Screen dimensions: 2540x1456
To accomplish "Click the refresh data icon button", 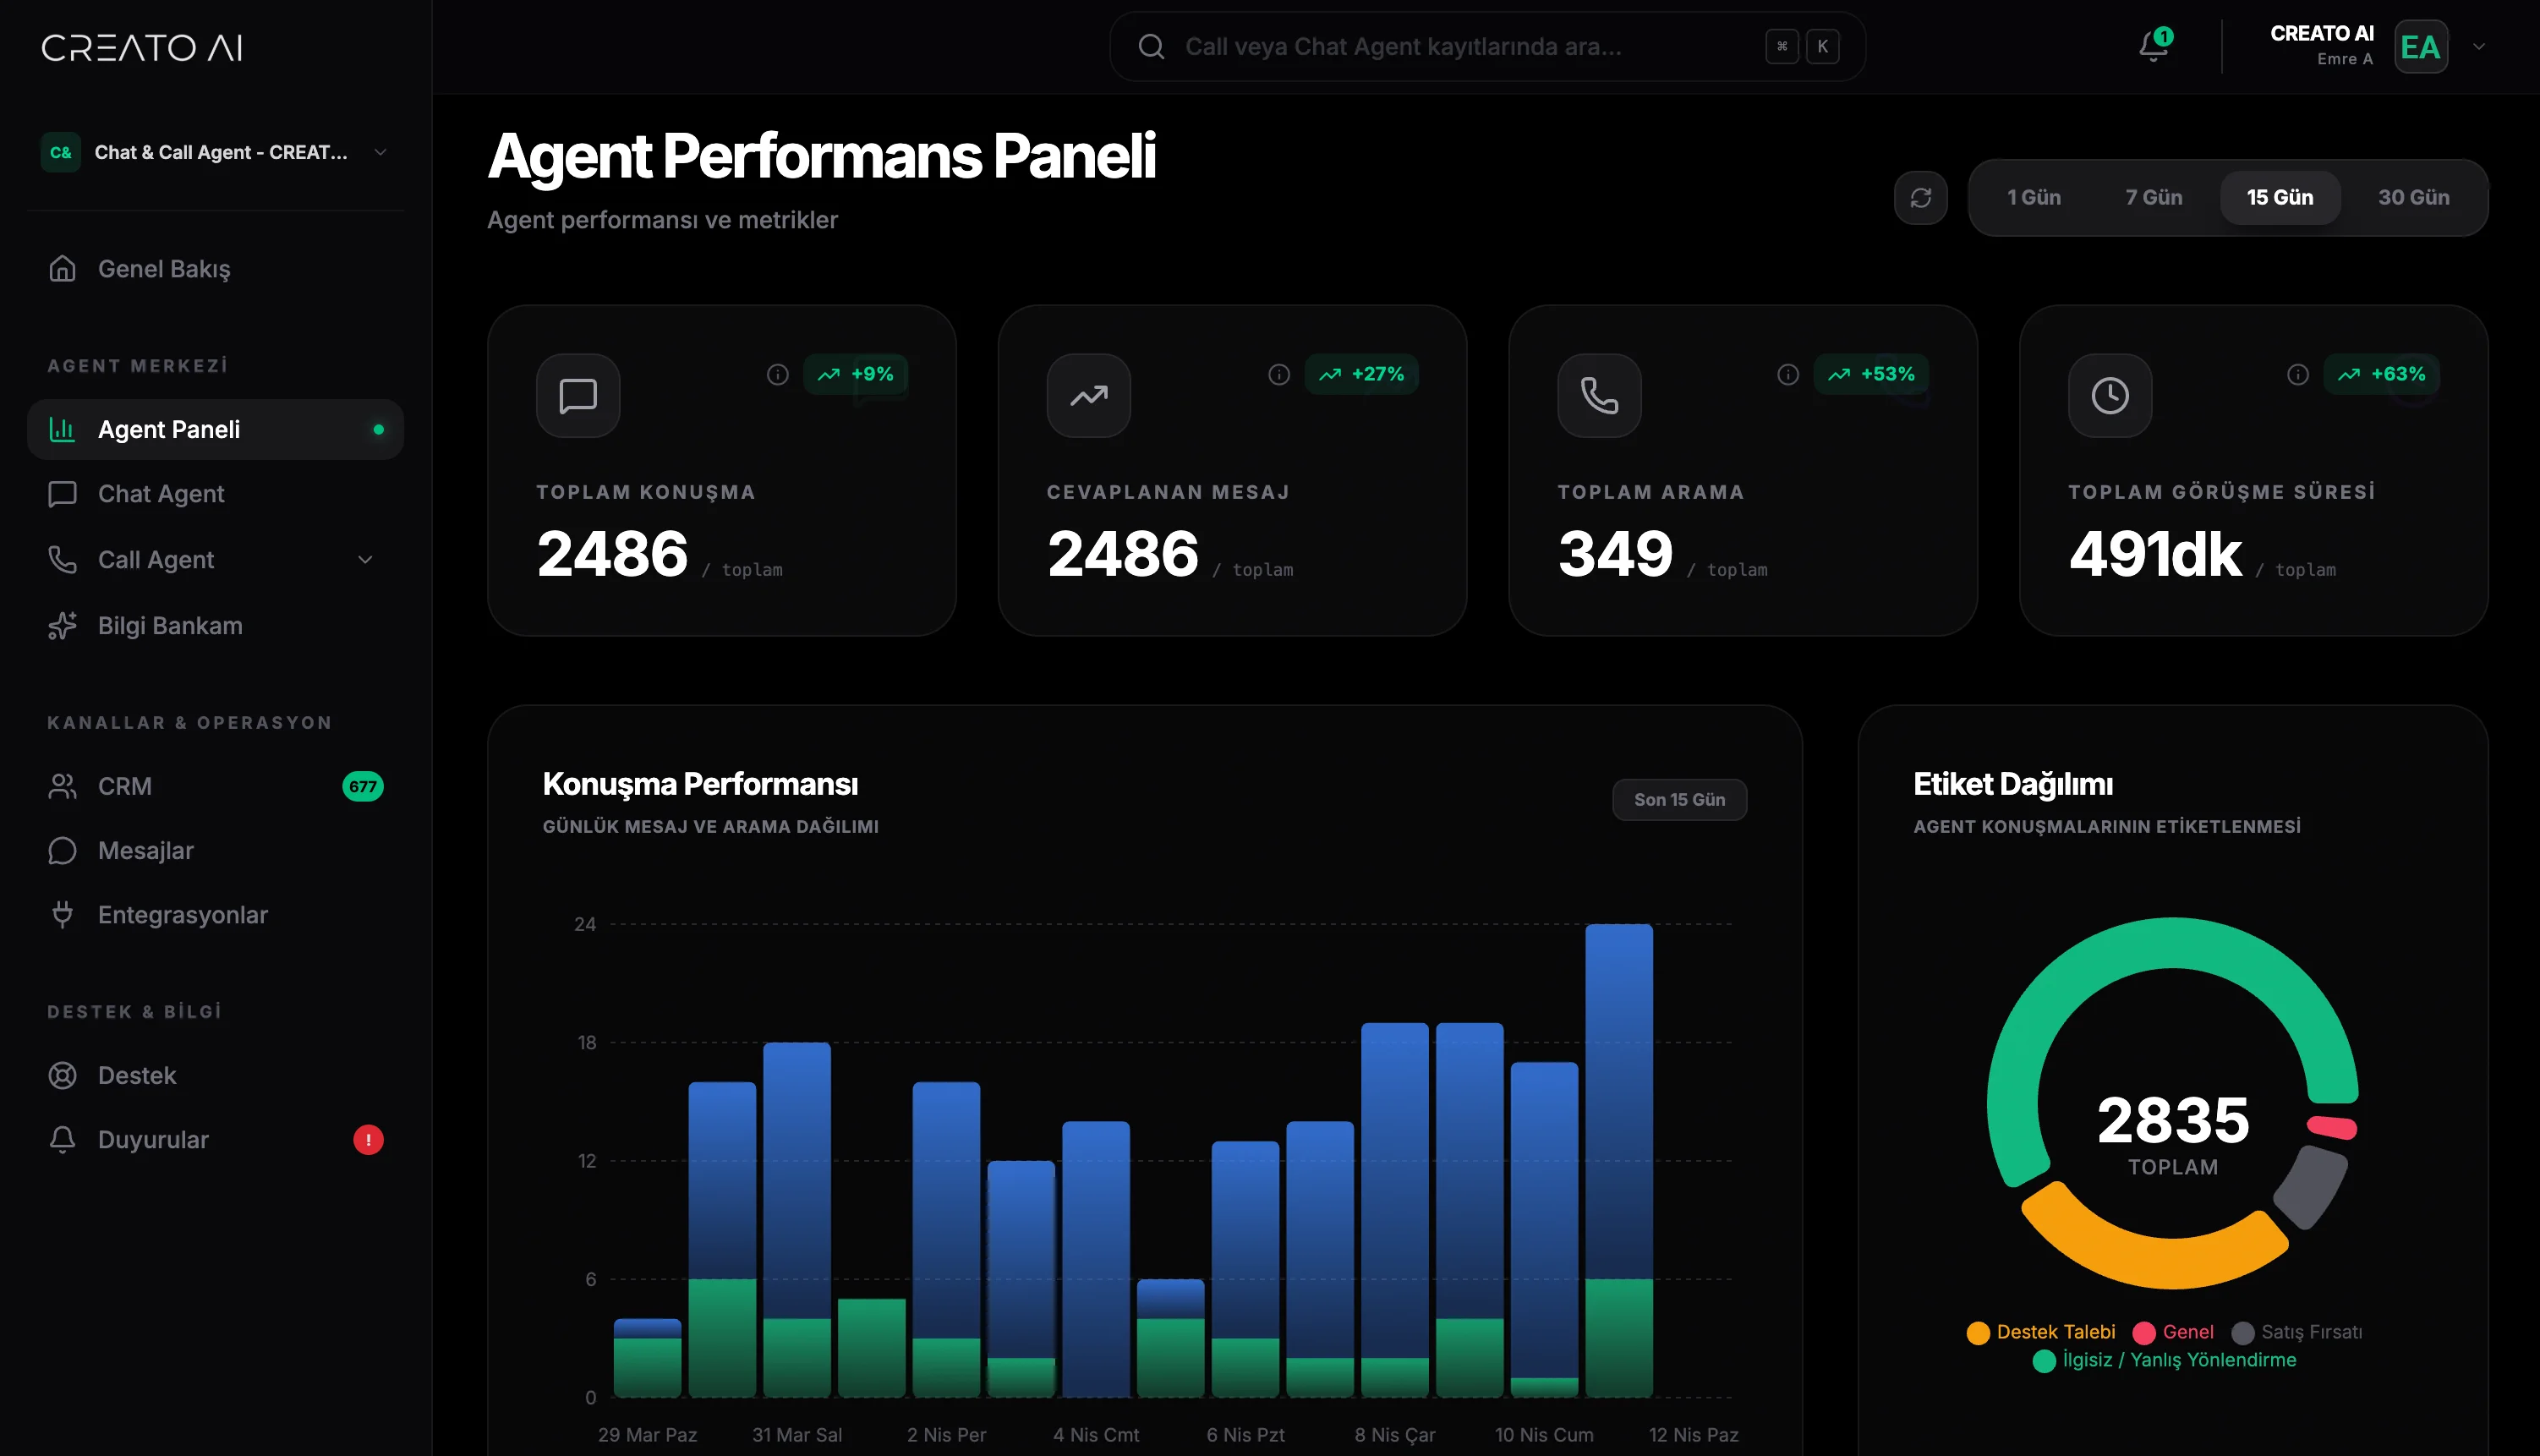I will [x=1920, y=197].
